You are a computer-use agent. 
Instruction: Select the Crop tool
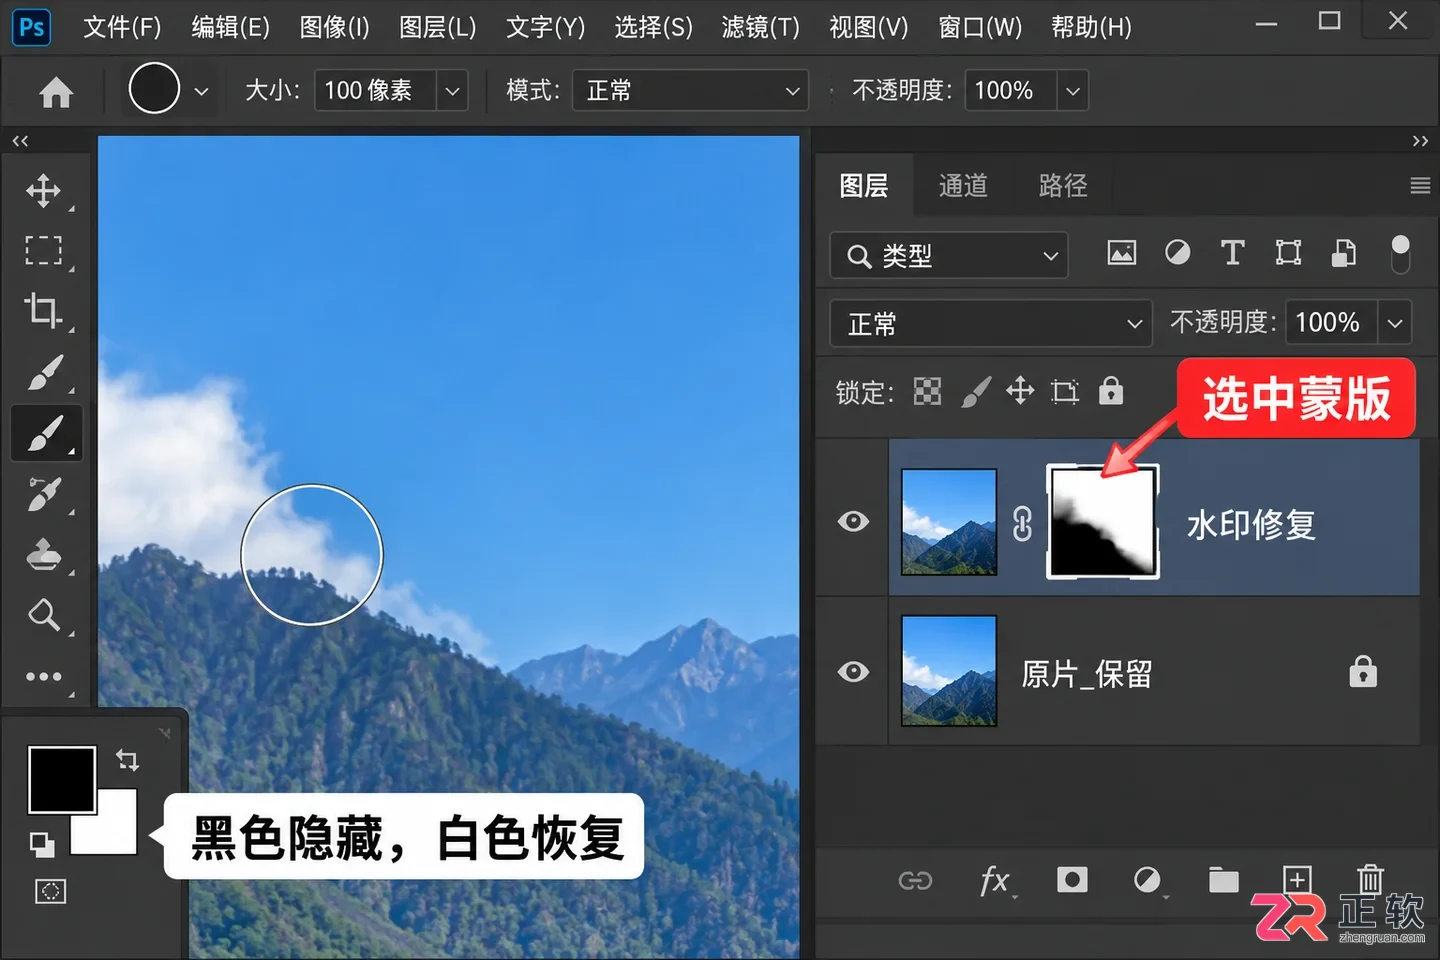(x=43, y=310)
